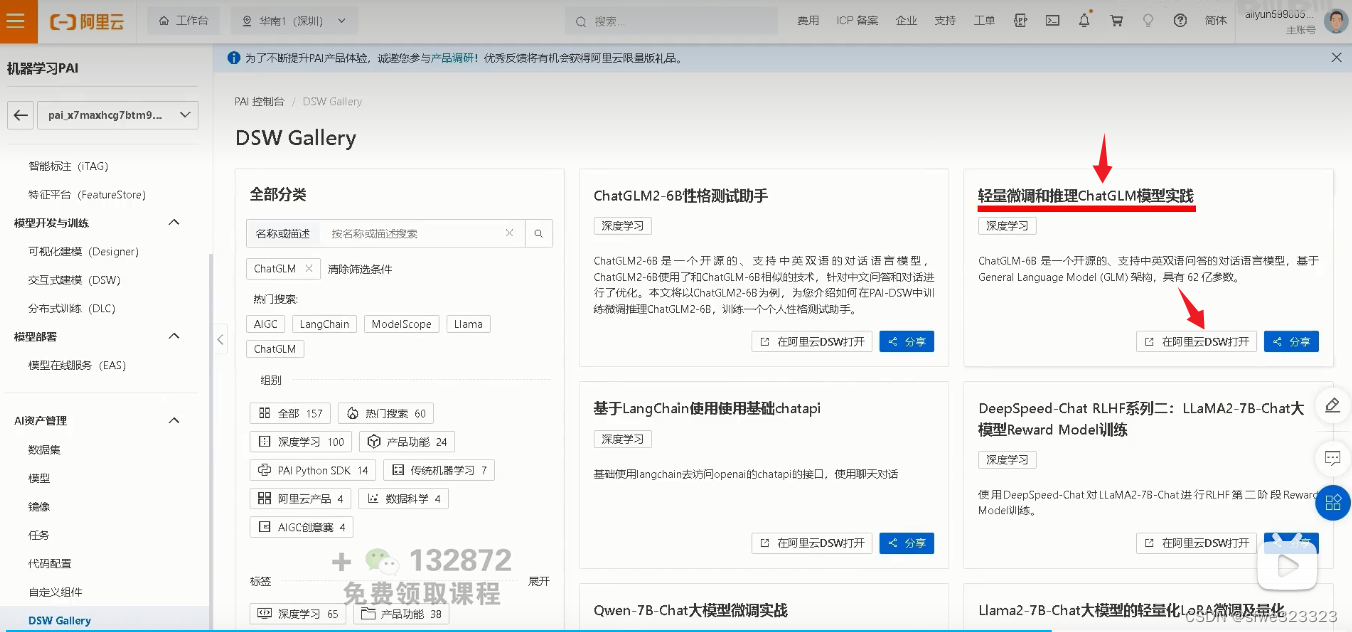
Task: Open the 工作台 workbench tab
Action: point(186,20)
